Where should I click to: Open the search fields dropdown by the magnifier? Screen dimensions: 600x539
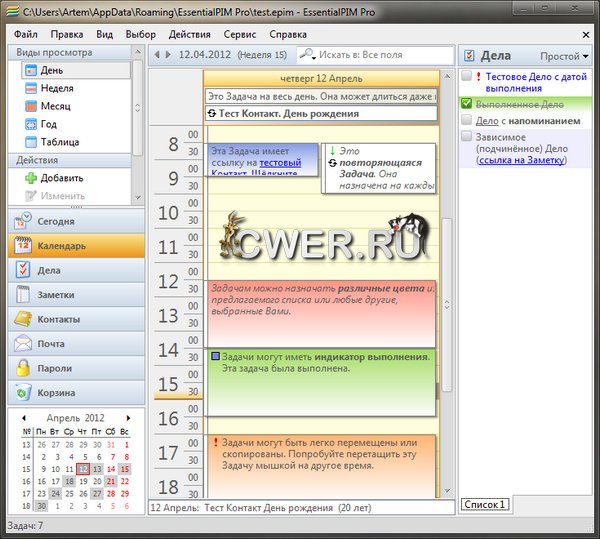(x=310, y=54)
